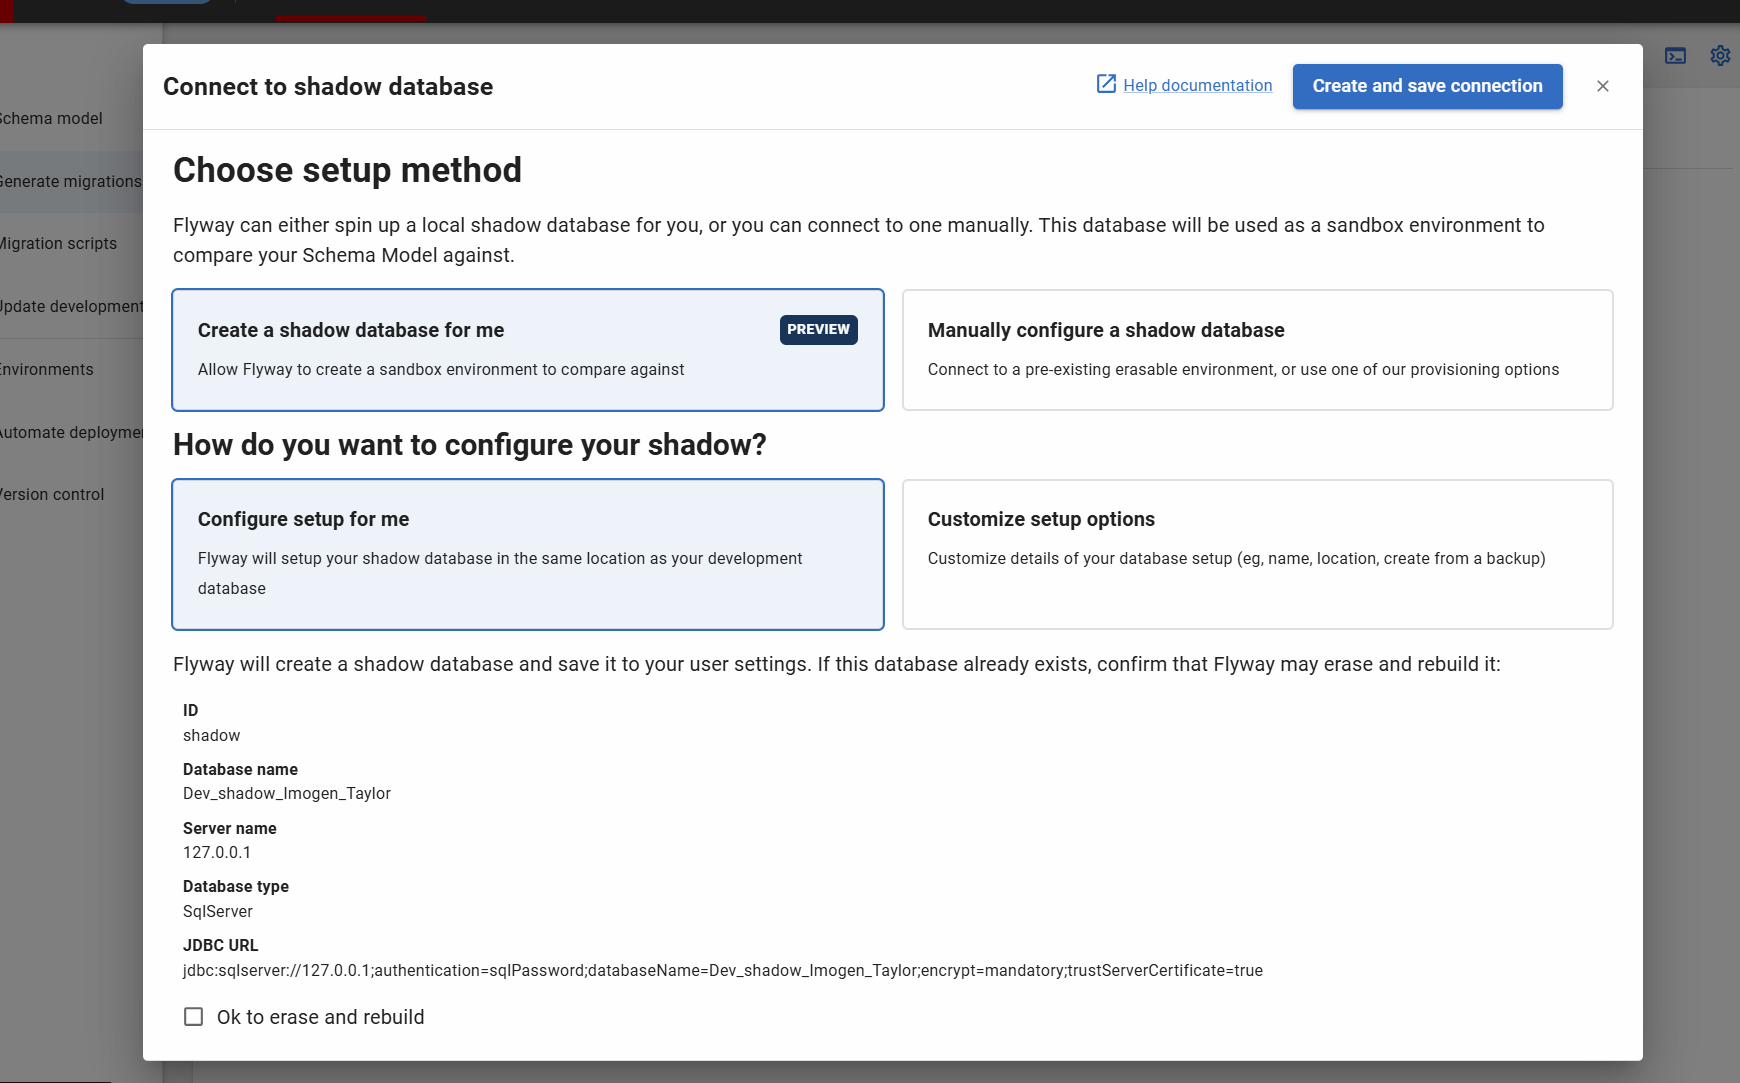The width and height of the screenshot is (1740, 1083).
Task: Click Create and save connection
Action: 1427,86
